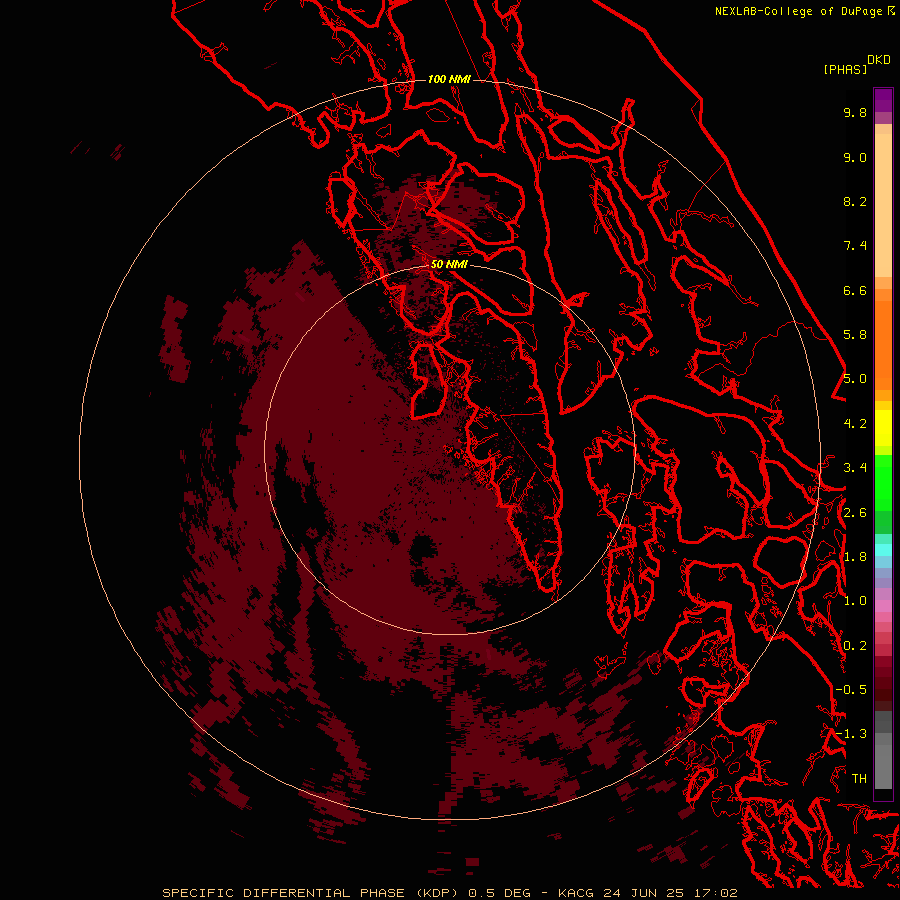
Task: Click the 50 NMI range ring label
Action: [x=449, y=264]
